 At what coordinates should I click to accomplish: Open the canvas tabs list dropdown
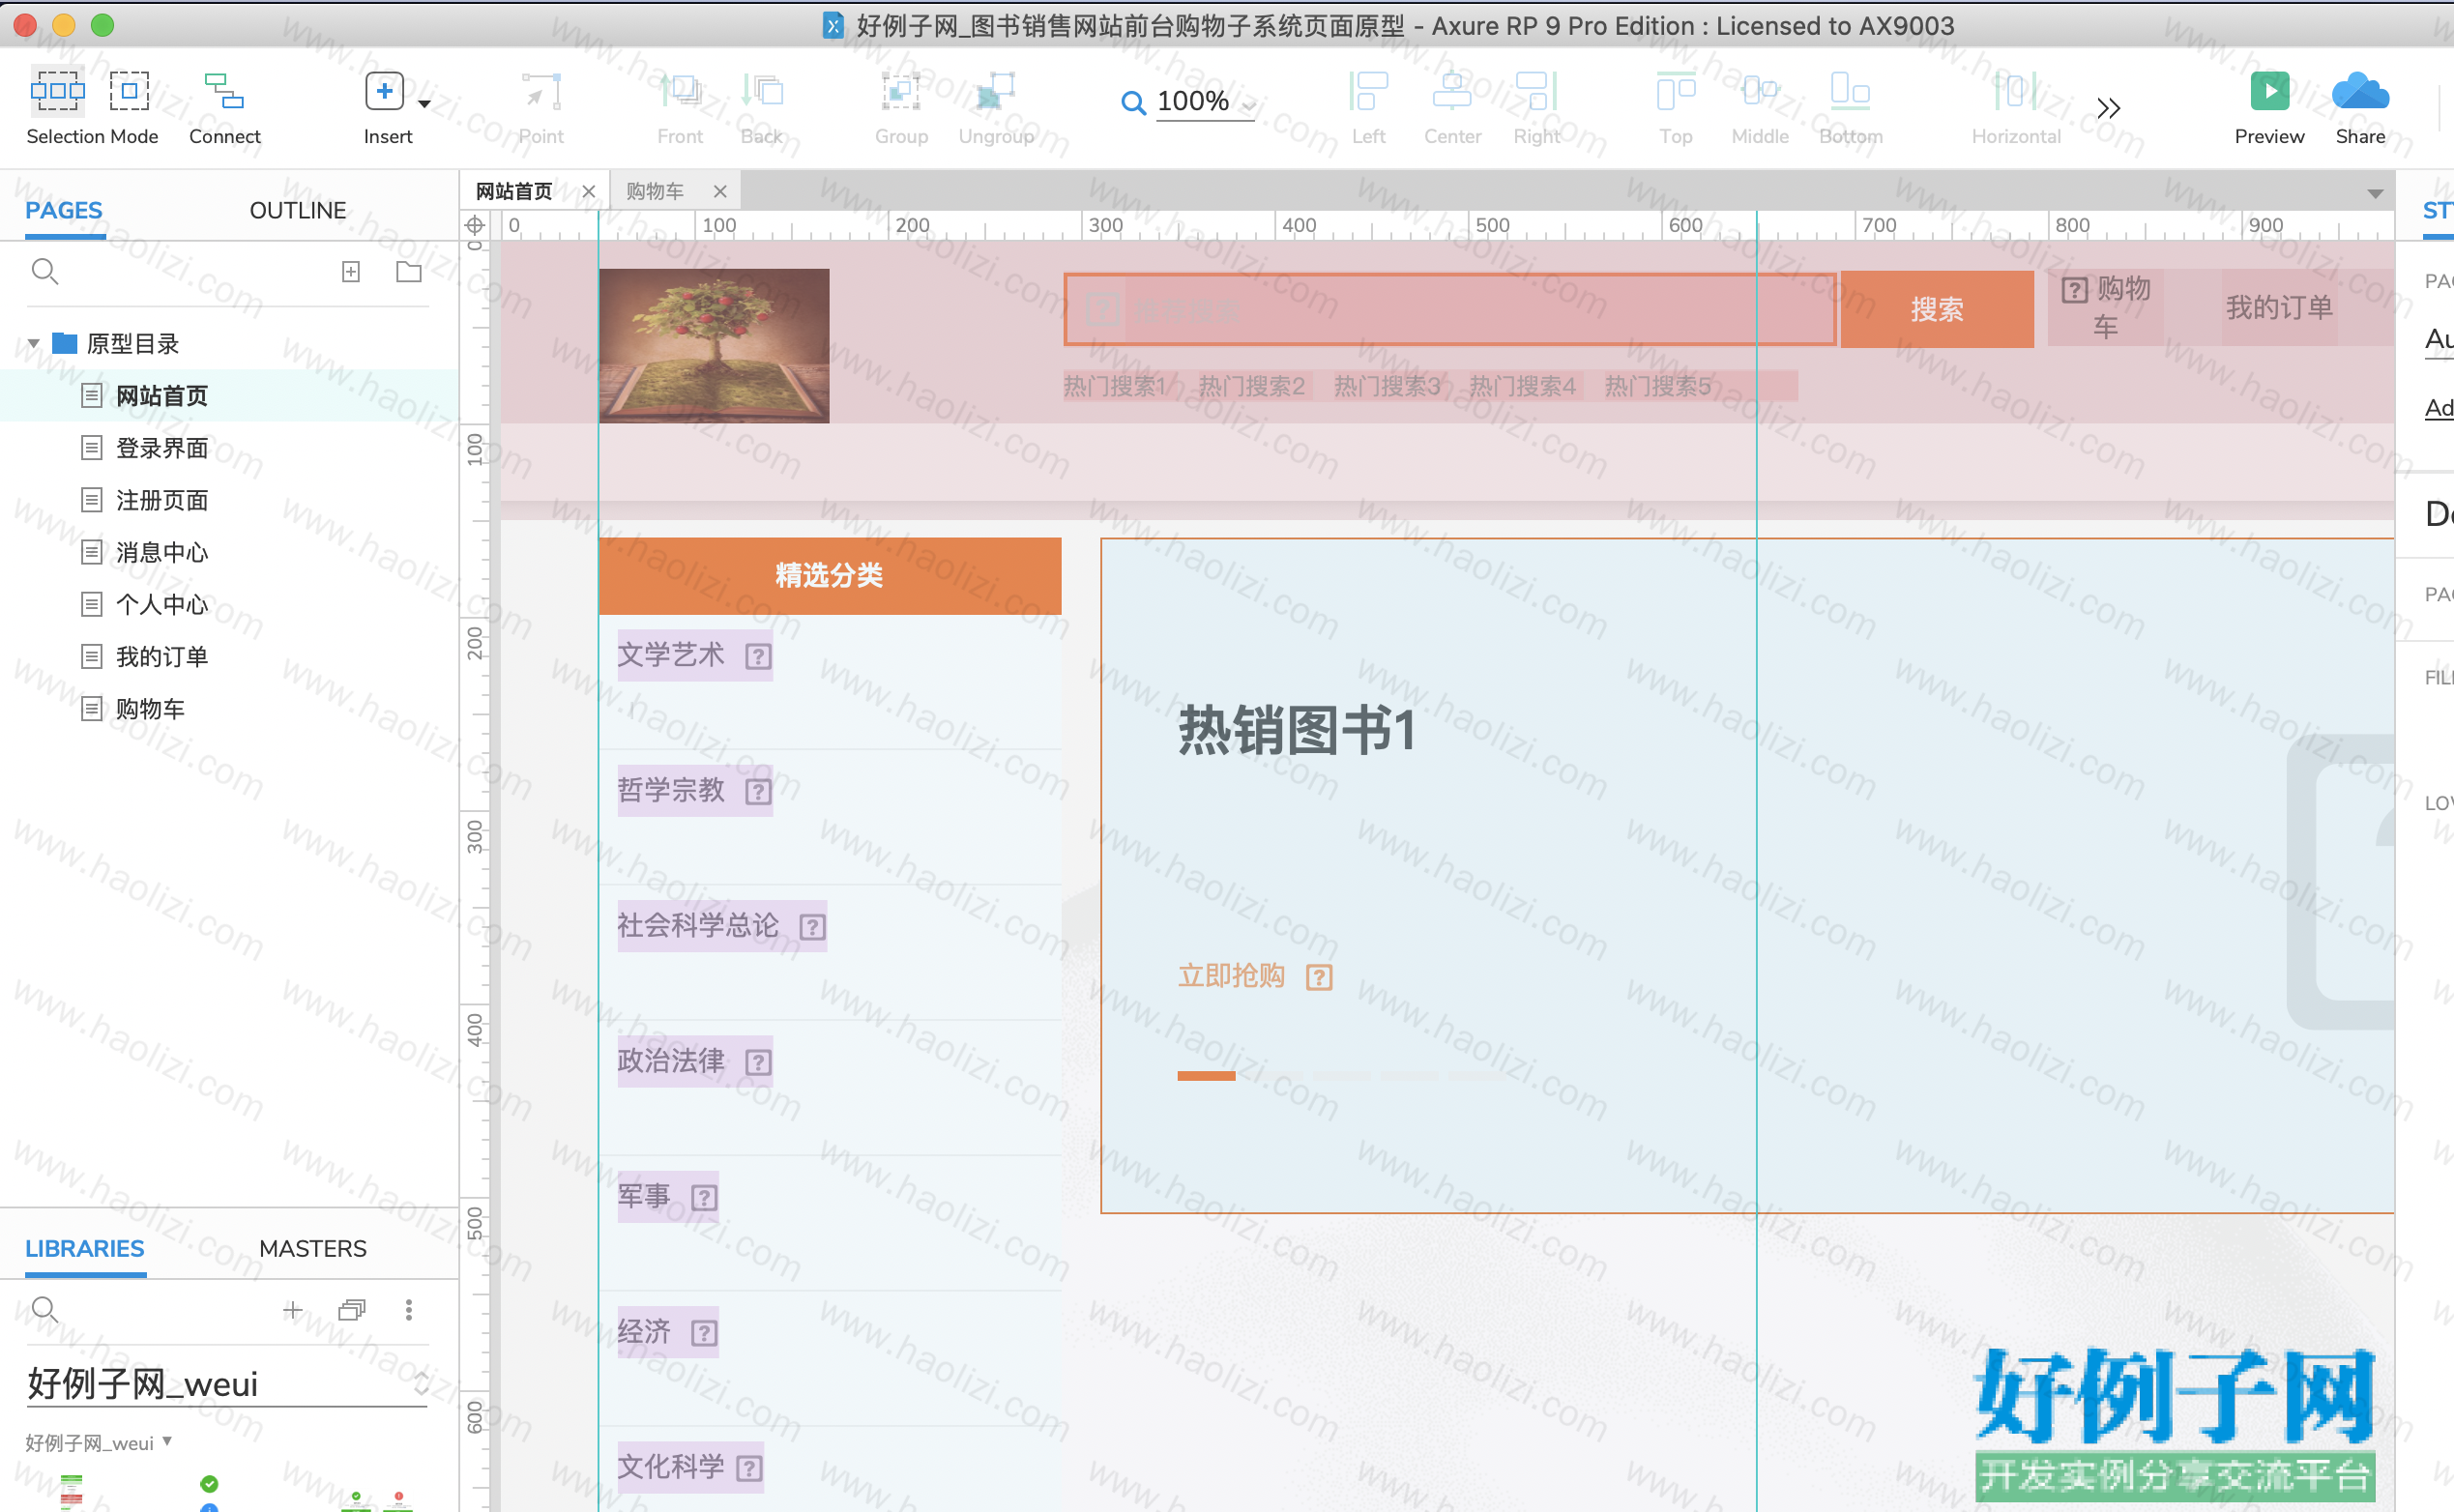[x=2375, y=193]
